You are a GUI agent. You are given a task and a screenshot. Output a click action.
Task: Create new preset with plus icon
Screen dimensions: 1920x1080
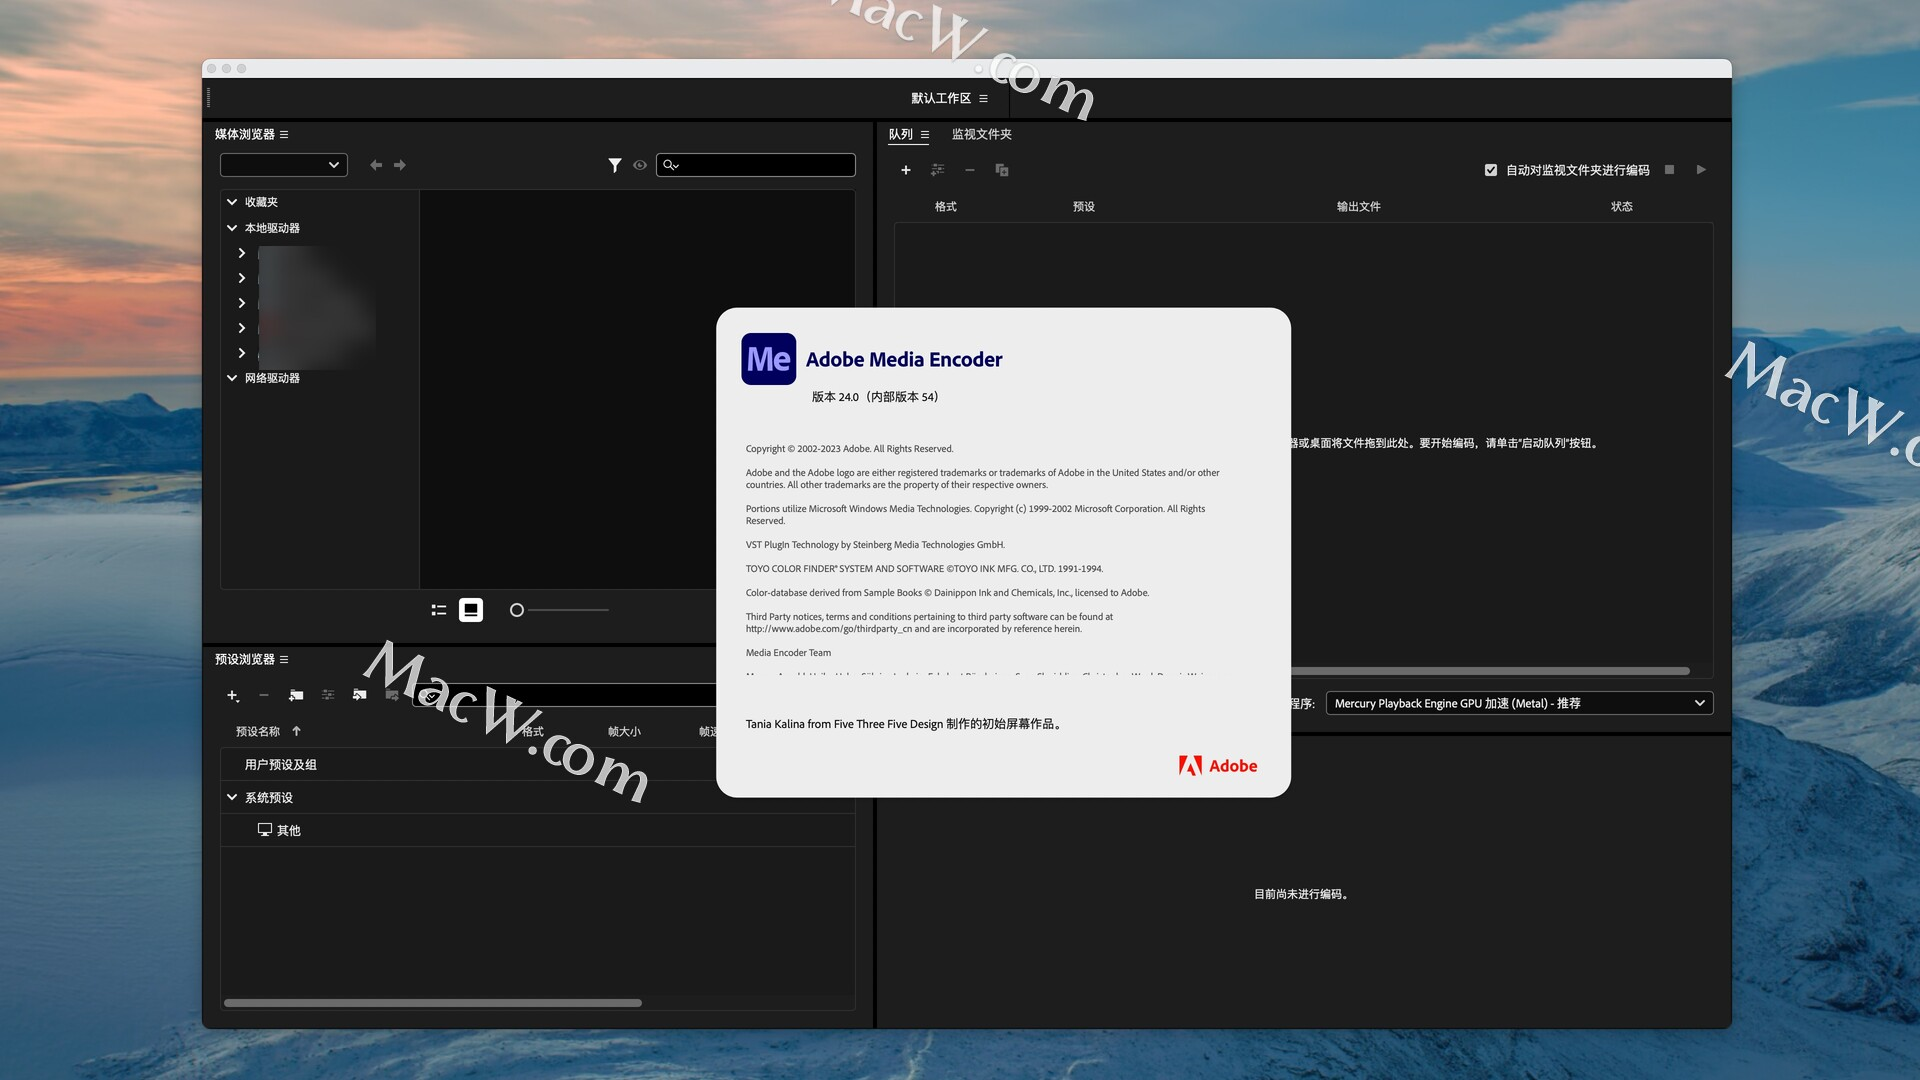pos(232,695)
